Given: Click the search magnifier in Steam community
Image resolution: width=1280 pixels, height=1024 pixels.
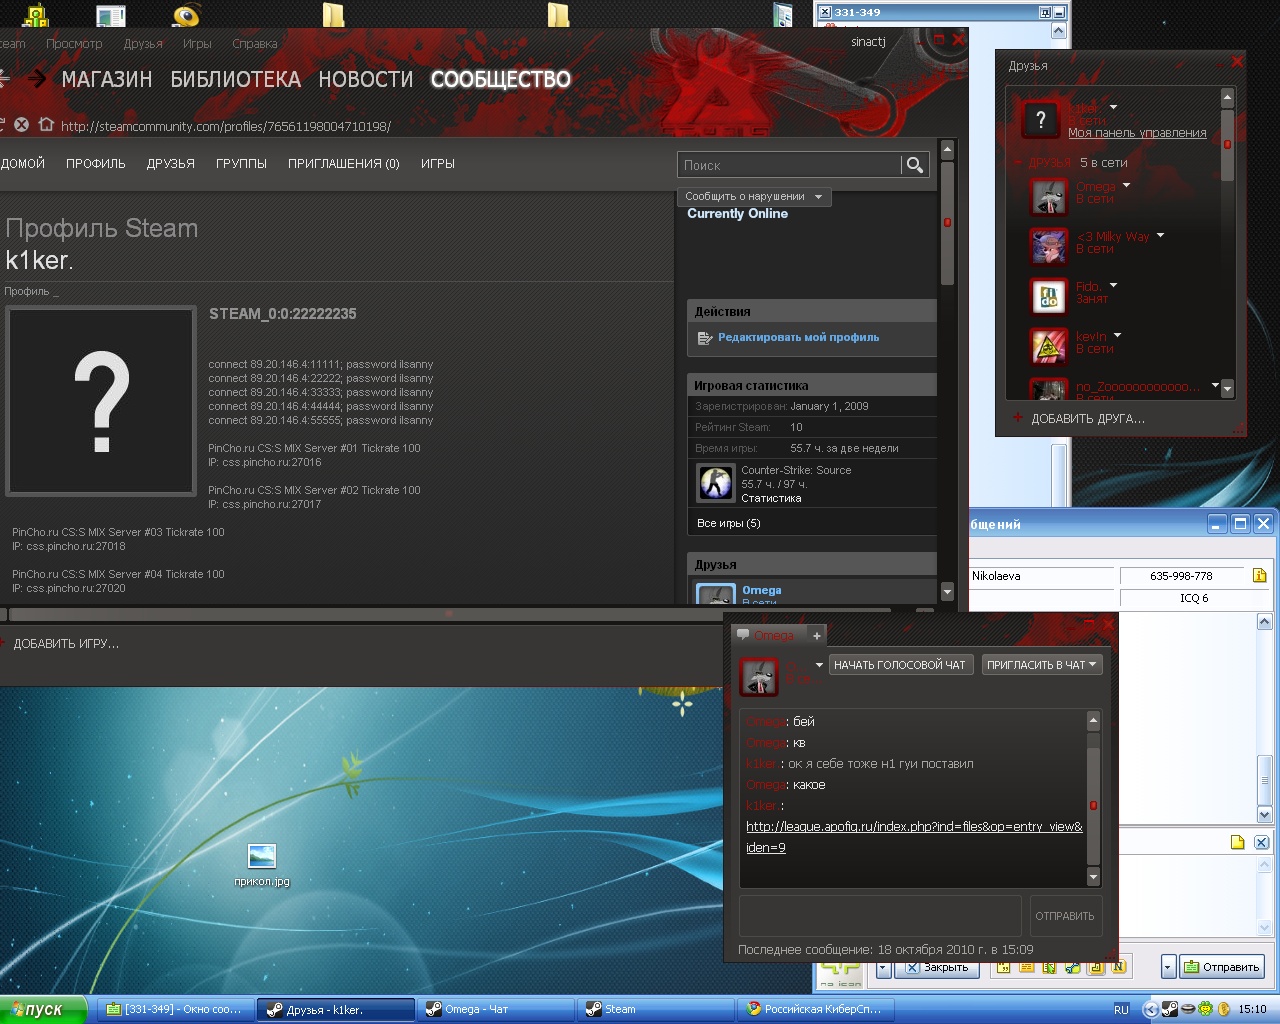Looking at the screenshot, I should click(914, 165).
